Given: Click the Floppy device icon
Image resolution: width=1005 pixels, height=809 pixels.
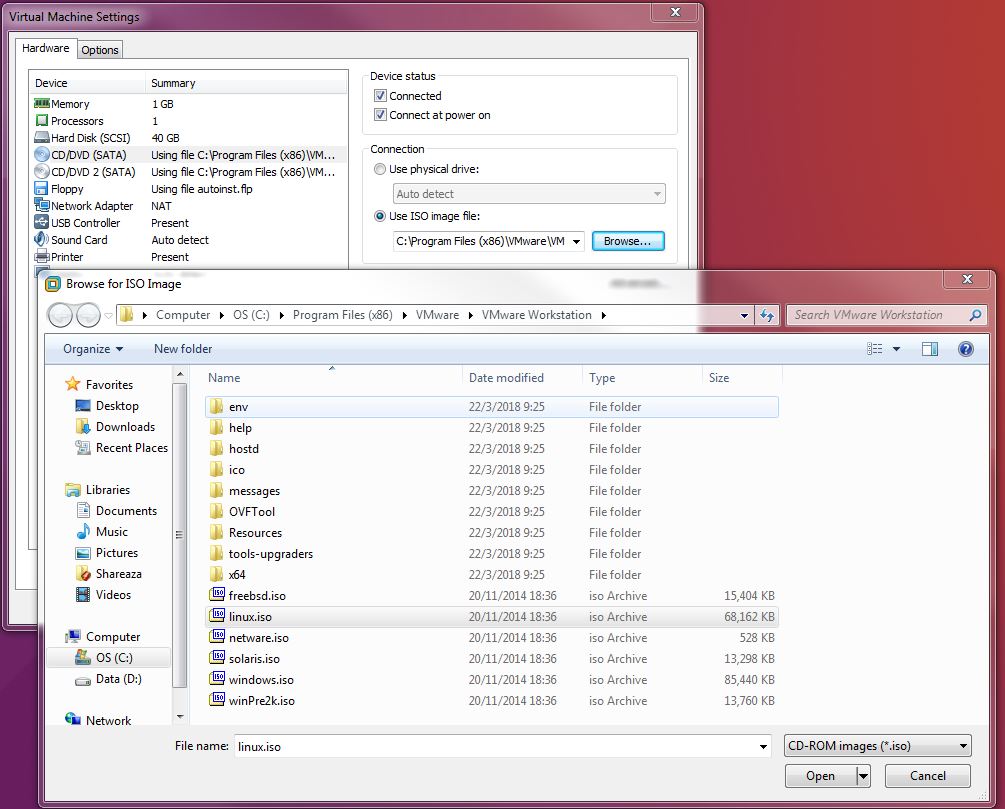Looking at the screenshot, I should pyautogui.click(x=41, y=188).
